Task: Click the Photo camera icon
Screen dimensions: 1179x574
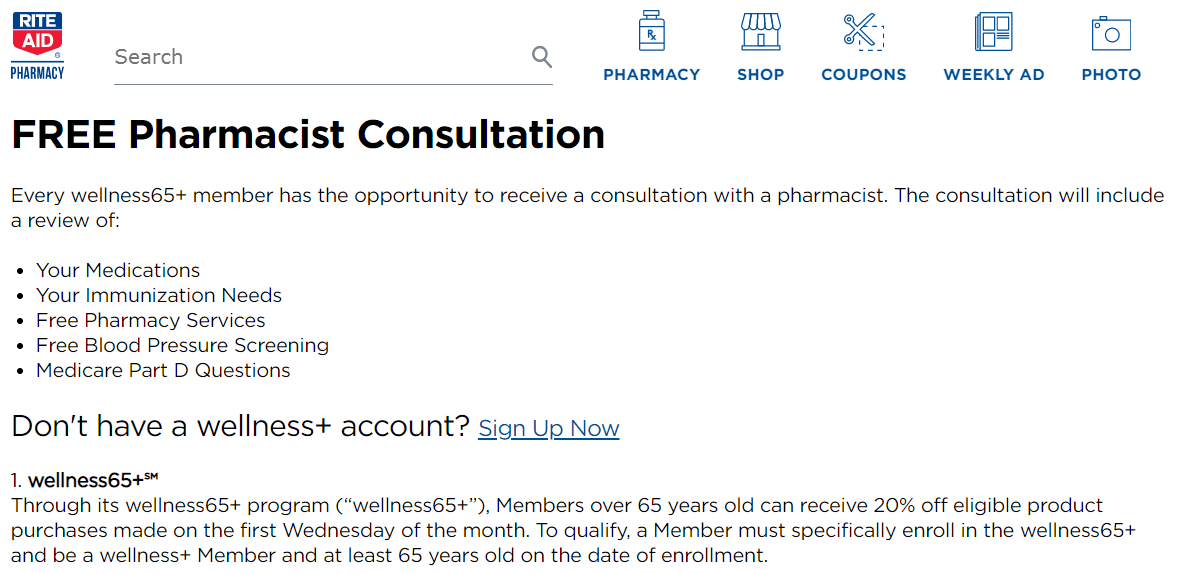Action: click(x=1111, y=33)
